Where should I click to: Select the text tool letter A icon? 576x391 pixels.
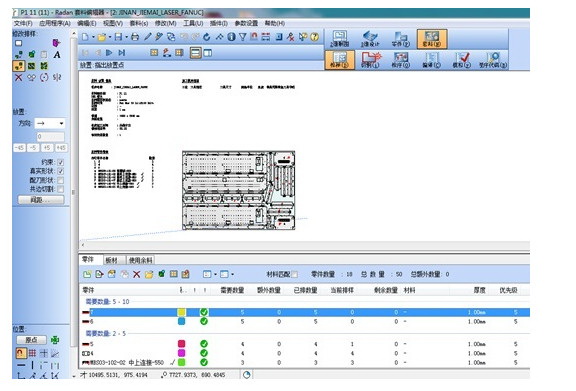(x=57, y=55)
